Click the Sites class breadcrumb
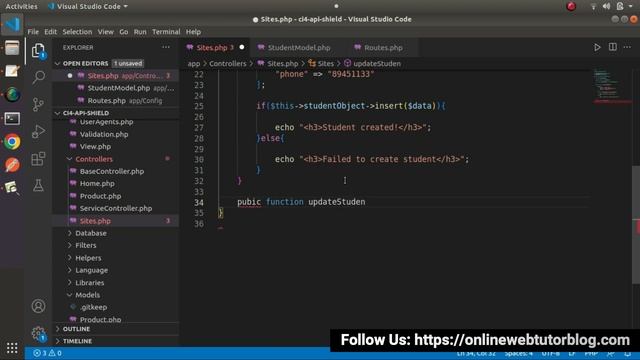Screen dimensions: 640x360 [x=325, y=64]
